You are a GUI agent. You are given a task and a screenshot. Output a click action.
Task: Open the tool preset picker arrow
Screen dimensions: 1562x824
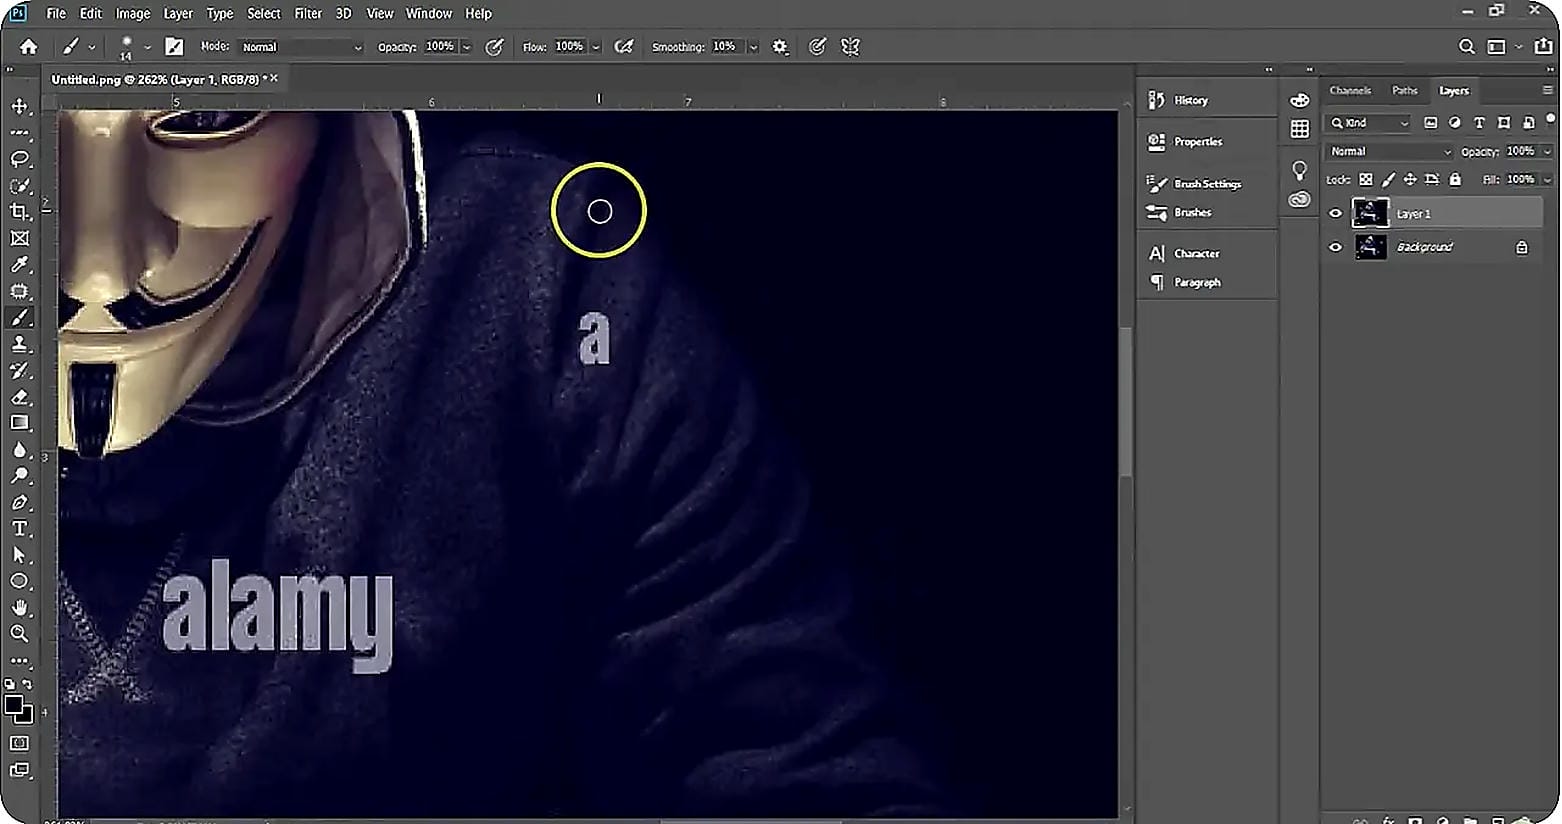[92, 47]
